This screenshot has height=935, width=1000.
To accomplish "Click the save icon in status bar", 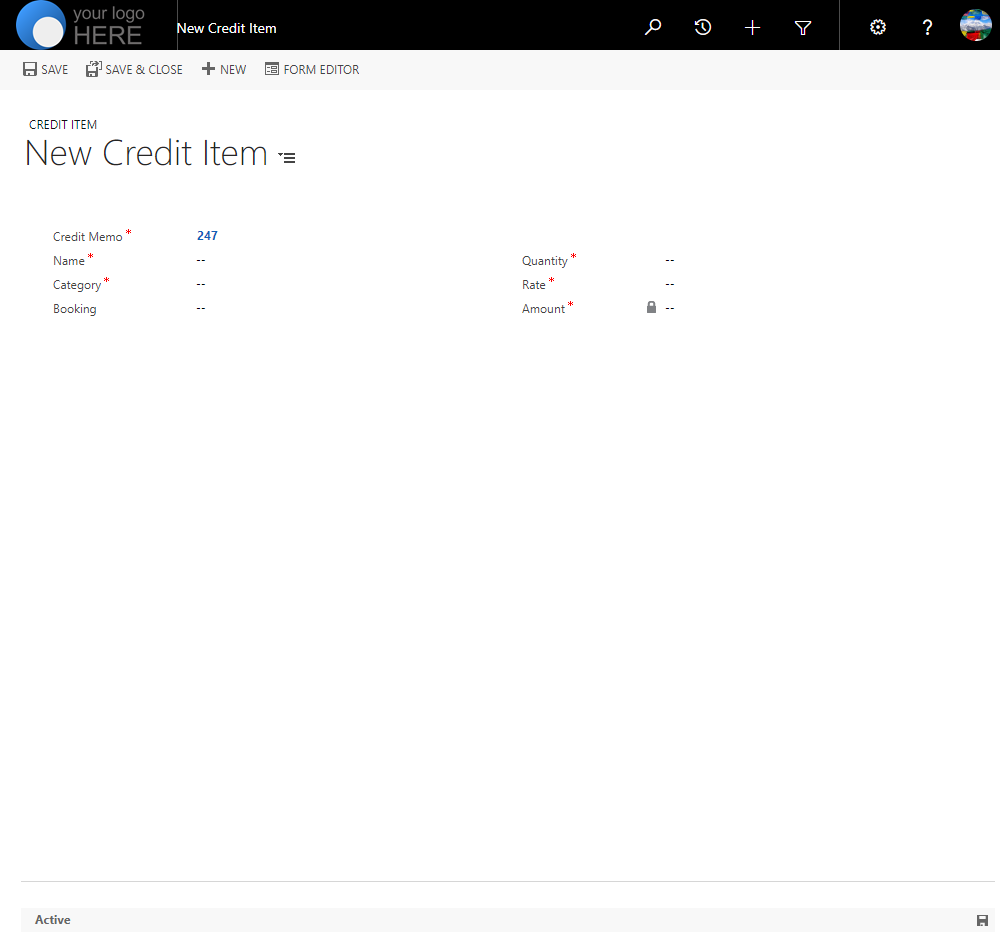I will pyautogui.click(x=982, y=920).
